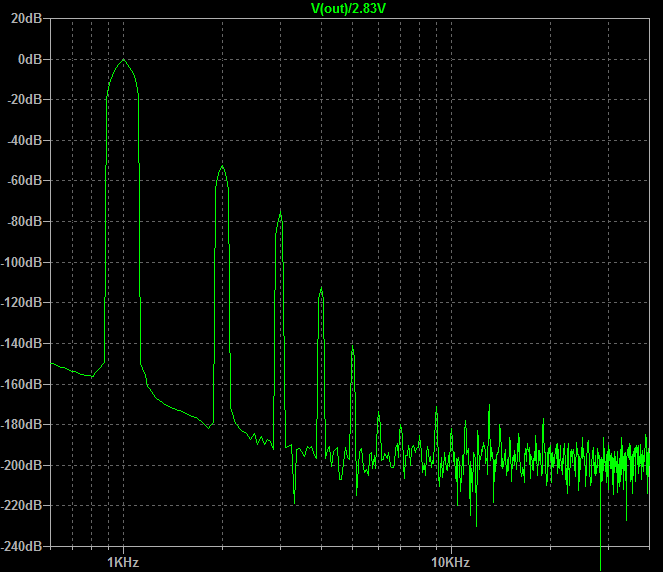
Task: Click the -160dB axis label
Action: click(x=22, y=384)
